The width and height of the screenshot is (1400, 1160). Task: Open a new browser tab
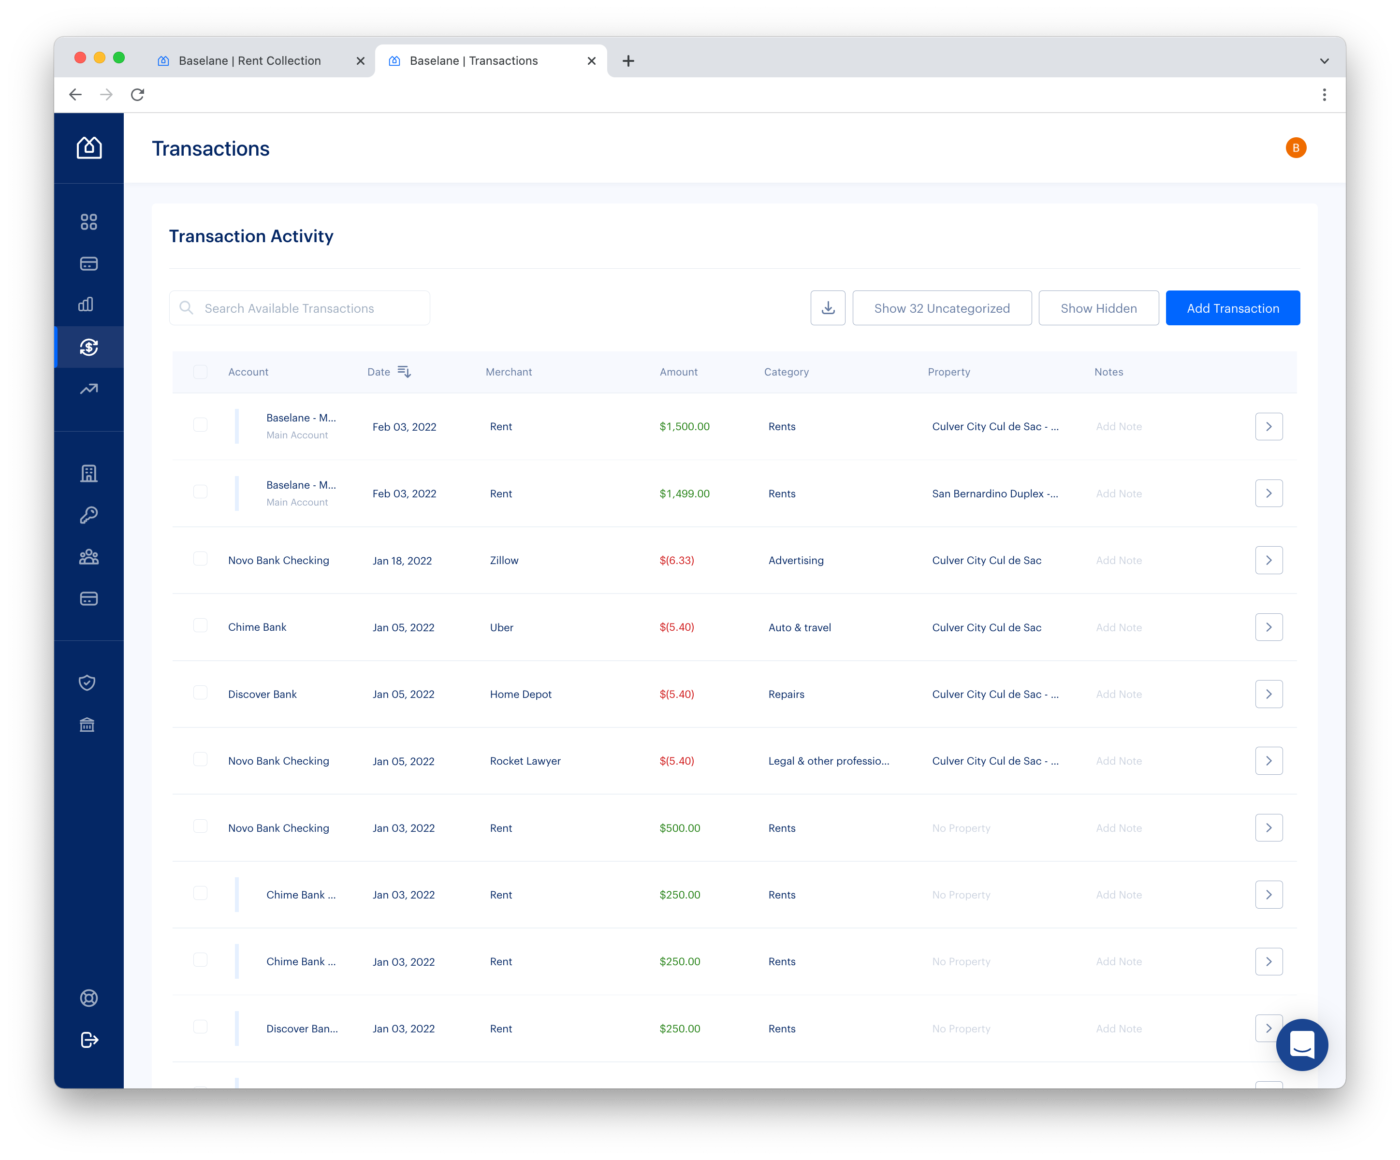628,60
